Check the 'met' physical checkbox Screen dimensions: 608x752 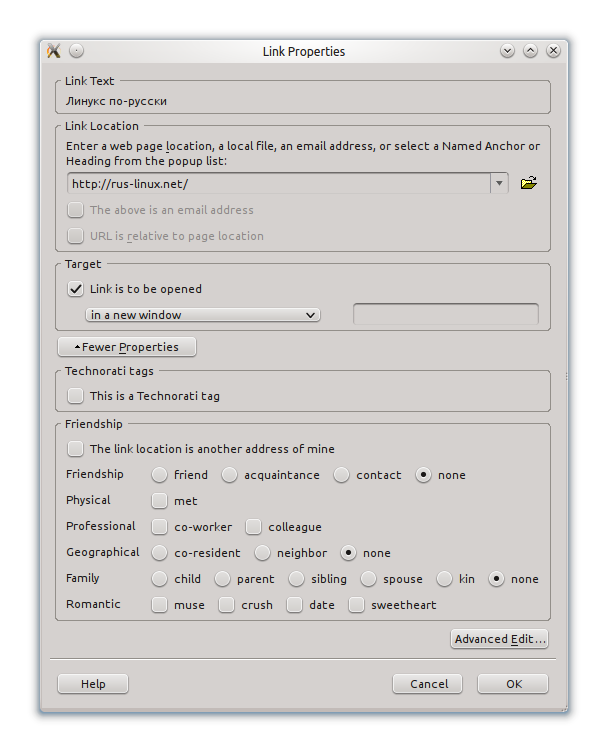pyautogui.click(x=160, y=501)
